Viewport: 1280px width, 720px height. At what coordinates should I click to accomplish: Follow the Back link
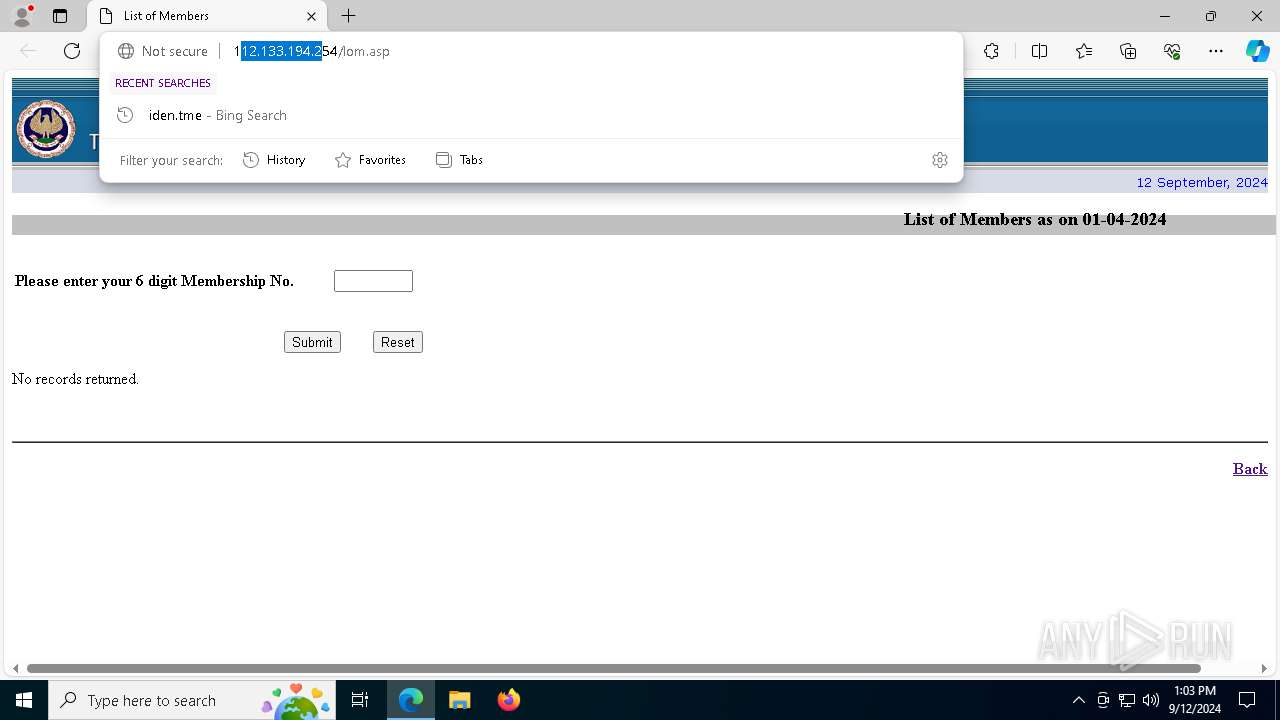(1250, 469)
